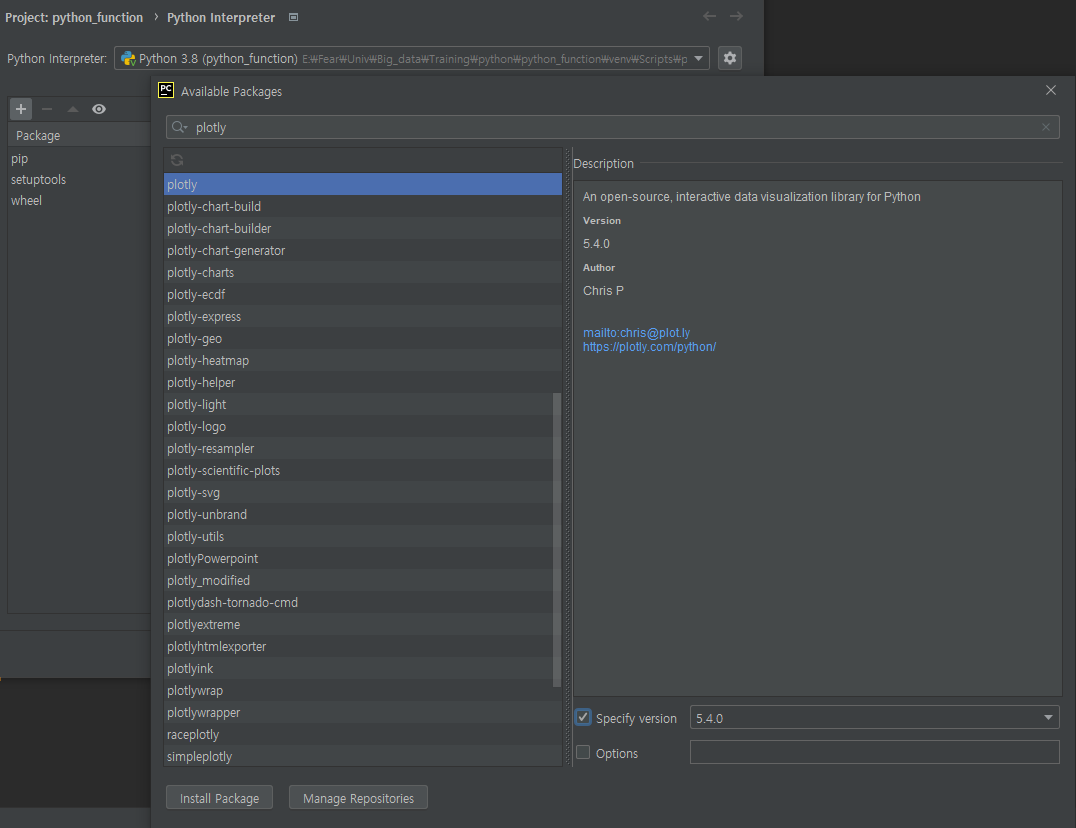Select plotlyextreme in the list
This screenshot has width=1076, height=828.
(x=358, y=624)
